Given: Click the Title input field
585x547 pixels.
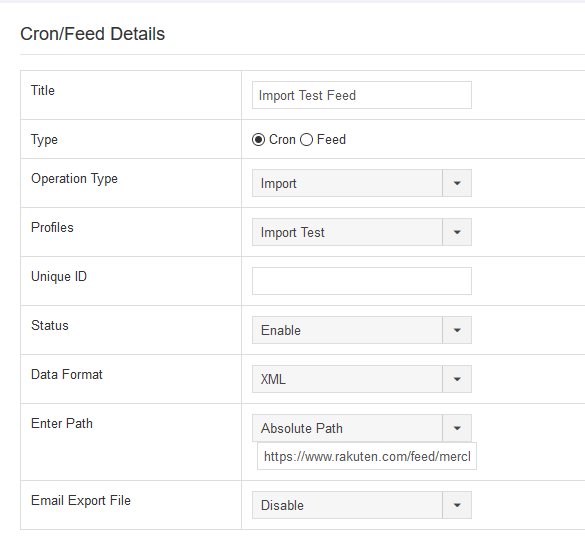Looking at the screenshot, I should (x=362, y=95).
